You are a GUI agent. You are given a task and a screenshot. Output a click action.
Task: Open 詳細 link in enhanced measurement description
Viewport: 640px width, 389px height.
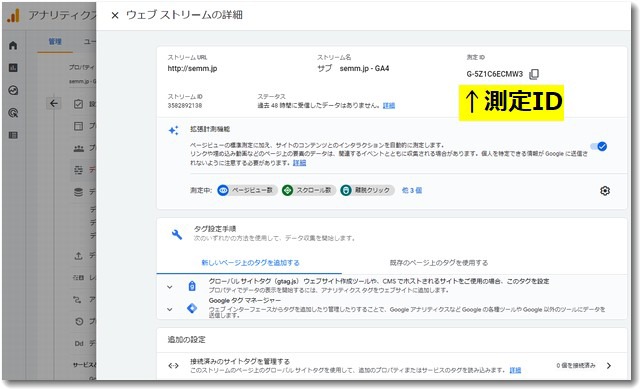(x=299, y=163)
